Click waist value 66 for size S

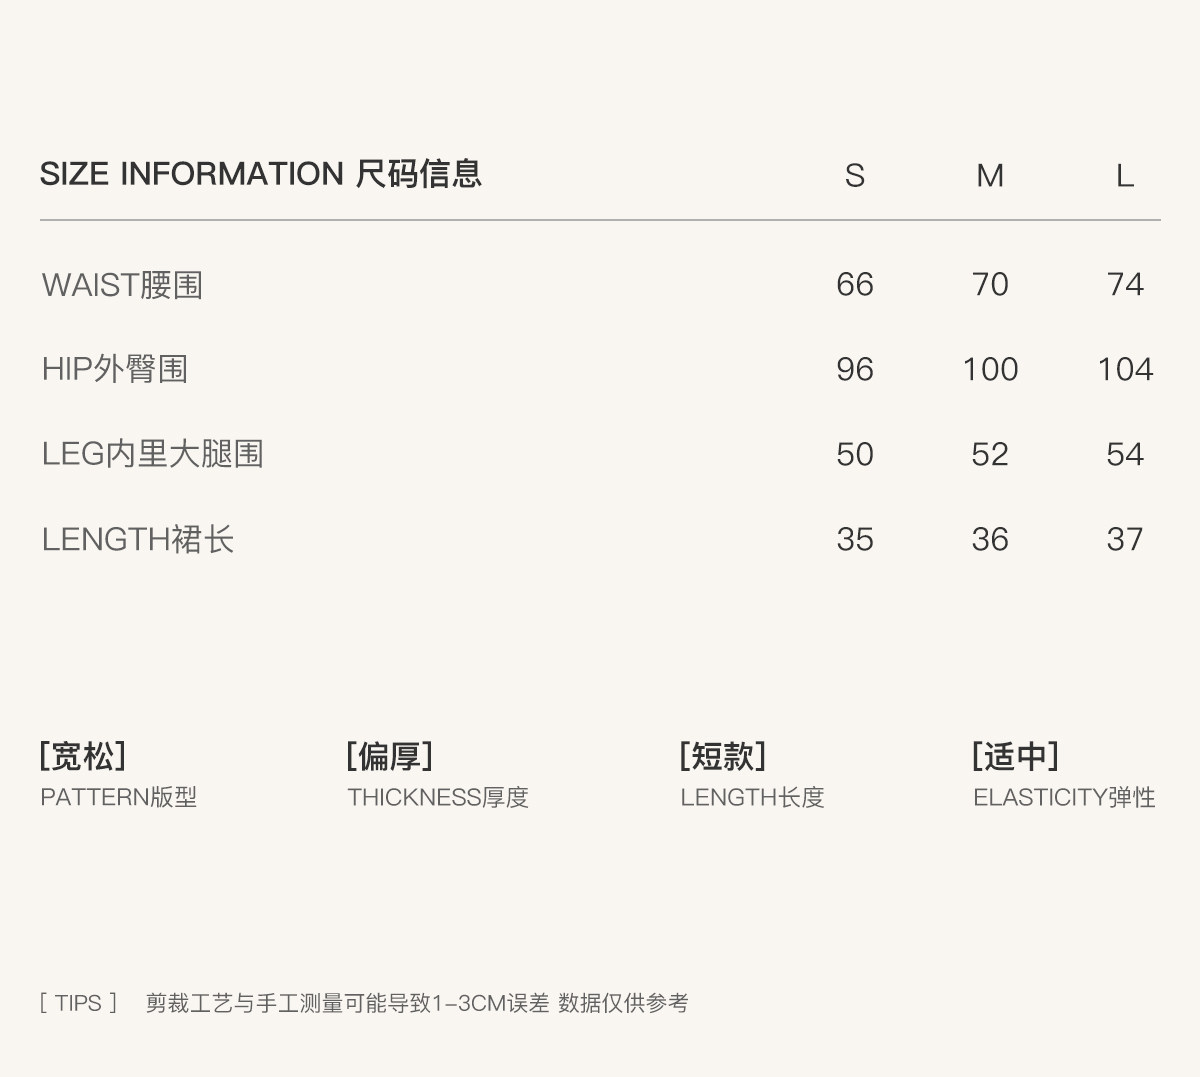(x=854, y=285)
